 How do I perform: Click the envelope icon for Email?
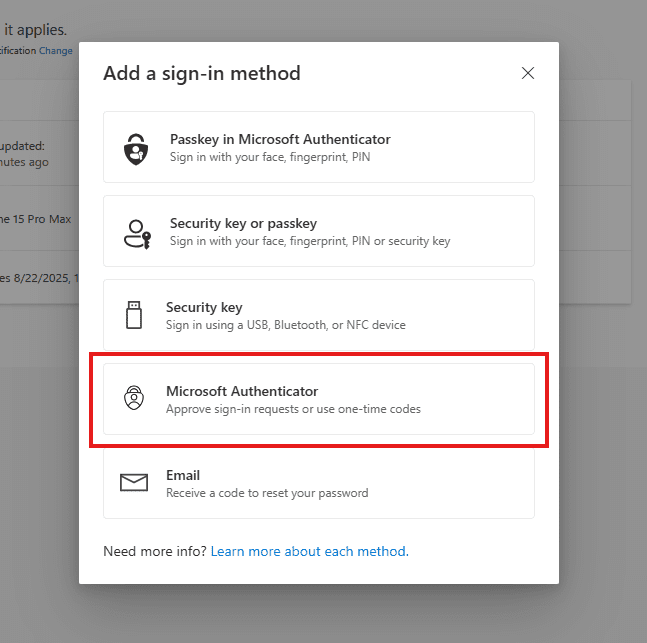click(134, 483)
